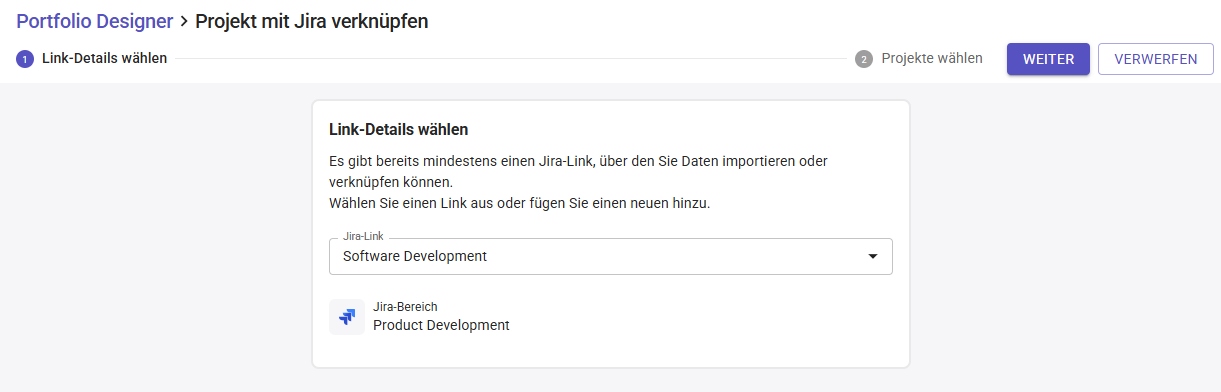Open the Portfolio Designer breadcrumb link
1221x392 pixels.
(x=95, y=21)
